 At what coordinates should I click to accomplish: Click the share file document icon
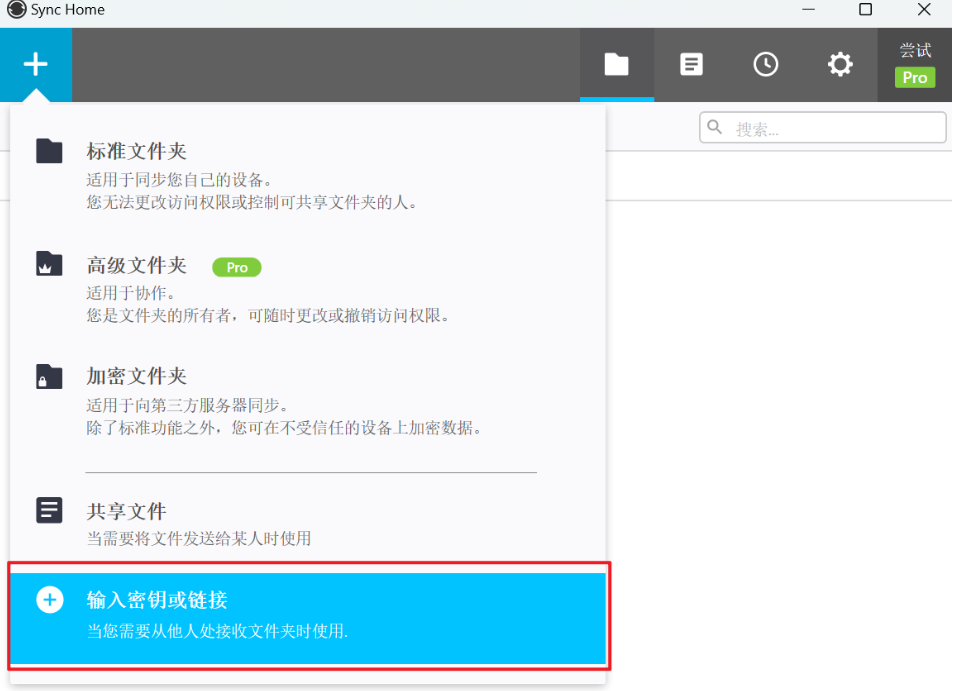[49, 510]
